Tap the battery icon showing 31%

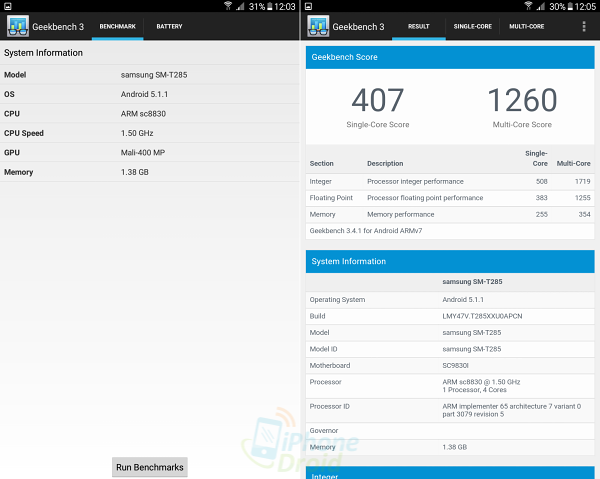[269, 6]
